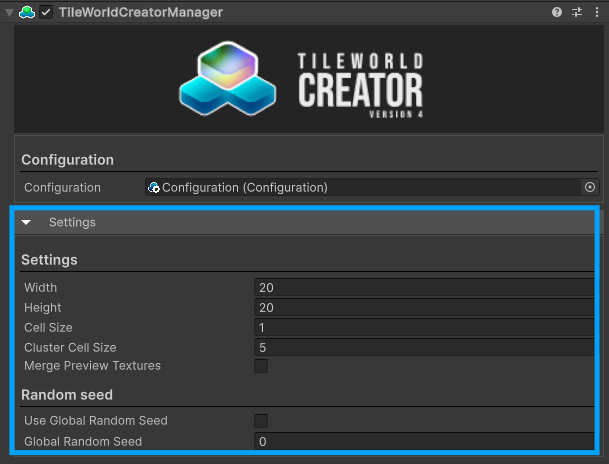Screen dimensions: 609x464
Task: Click the Random seed section heading
Action: [67, 395]
